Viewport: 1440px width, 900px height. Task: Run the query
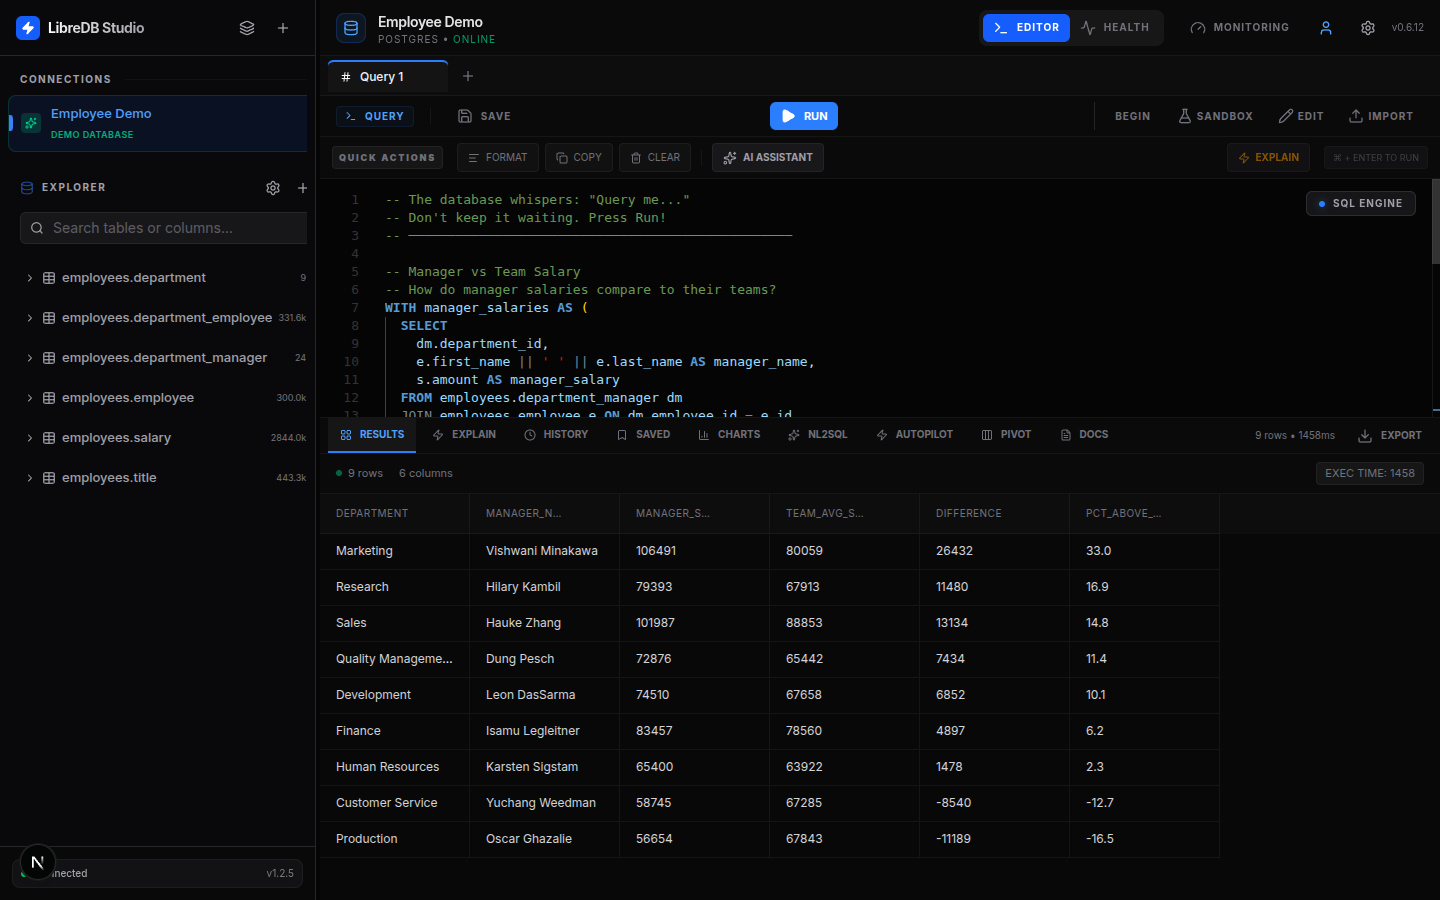(804, 116)
